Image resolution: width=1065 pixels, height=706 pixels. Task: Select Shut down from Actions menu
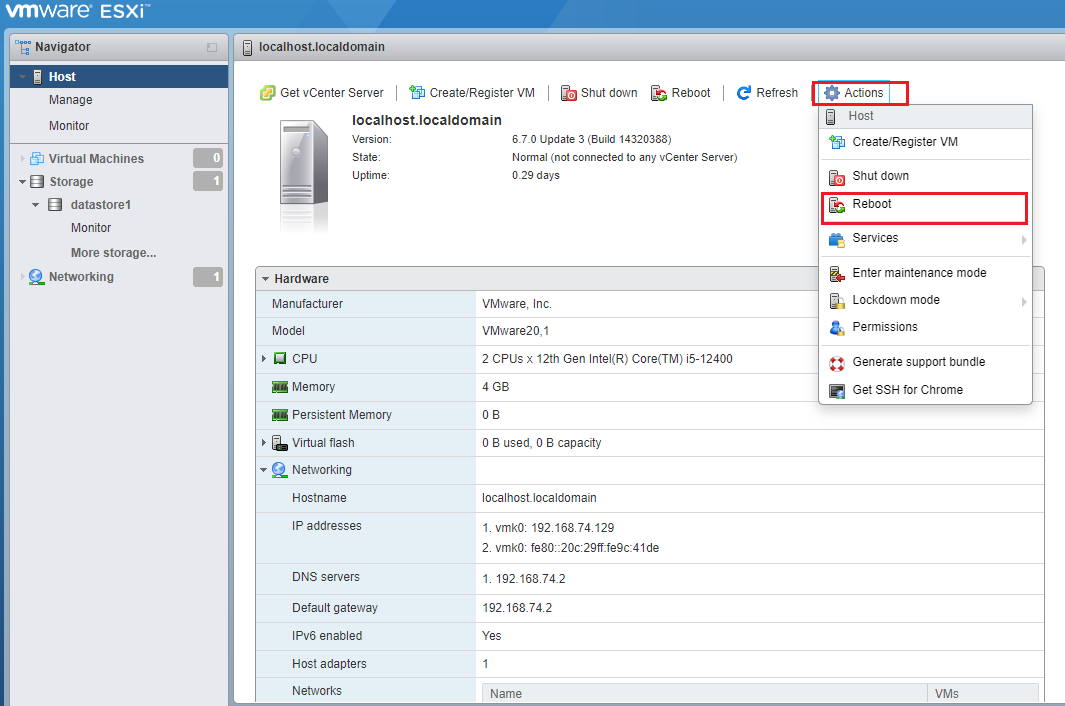pyautogui.click(x=924, y=176)
